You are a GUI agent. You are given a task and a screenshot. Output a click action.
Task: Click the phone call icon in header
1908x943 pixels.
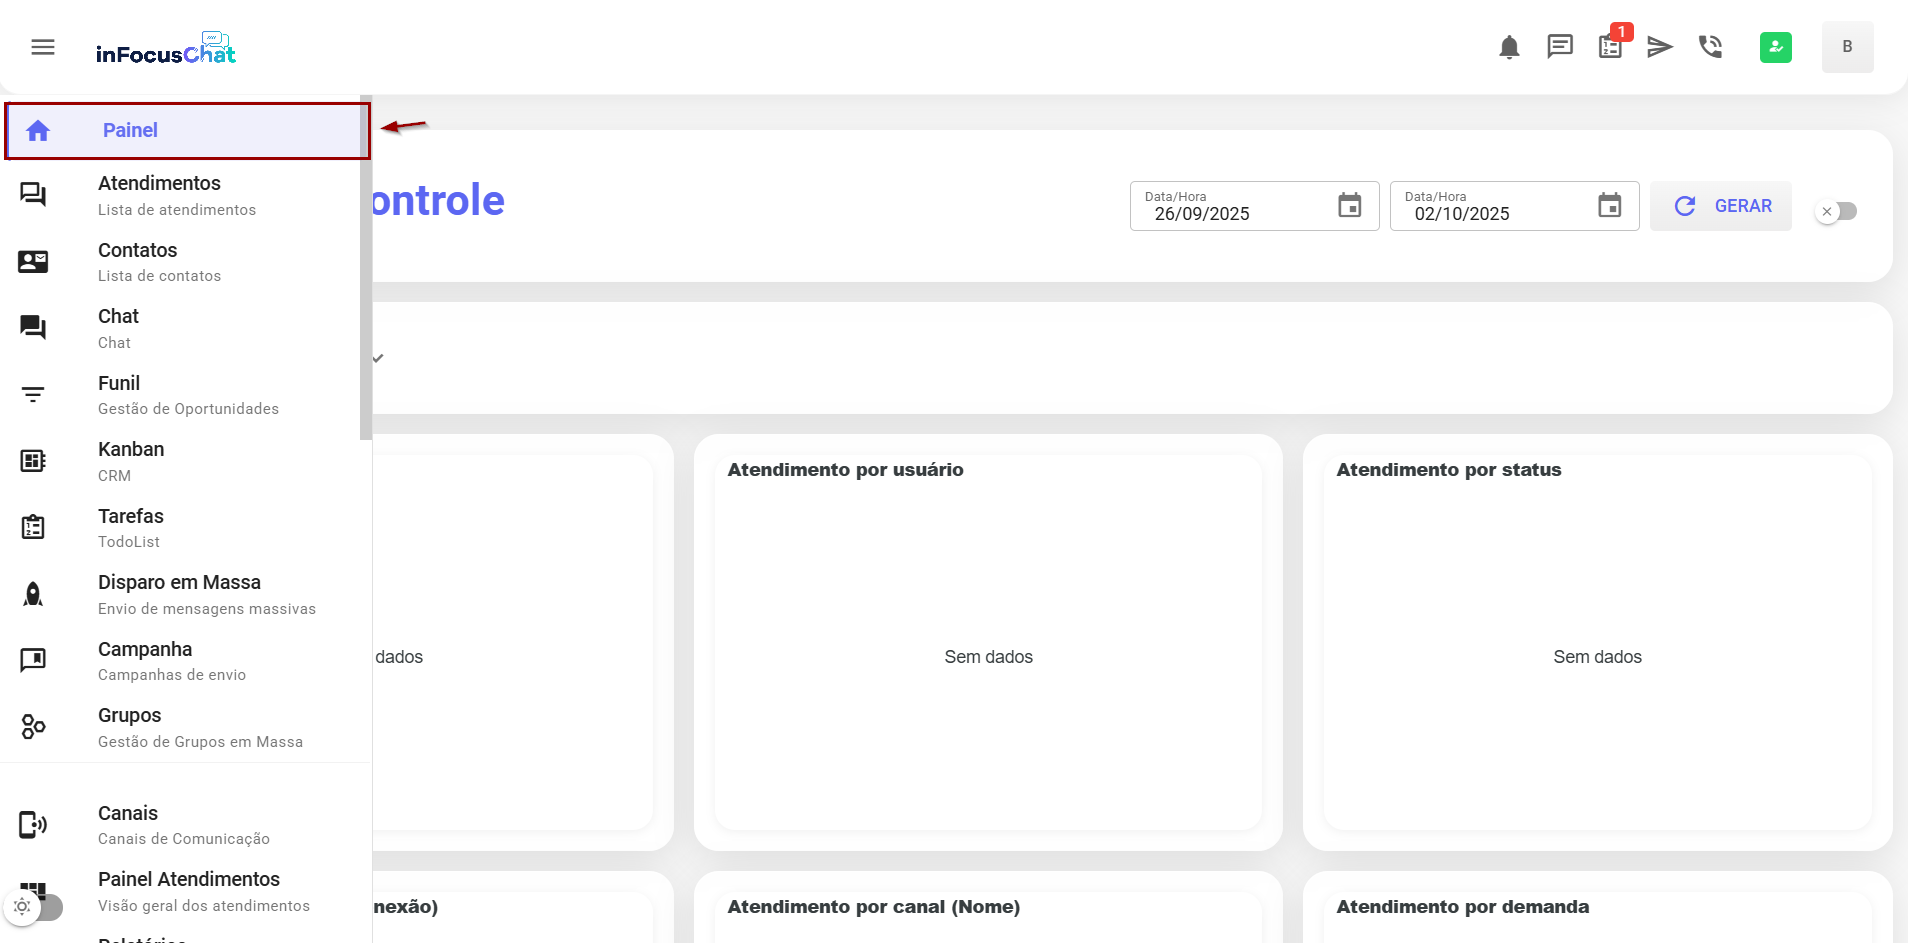(1710, 47)
